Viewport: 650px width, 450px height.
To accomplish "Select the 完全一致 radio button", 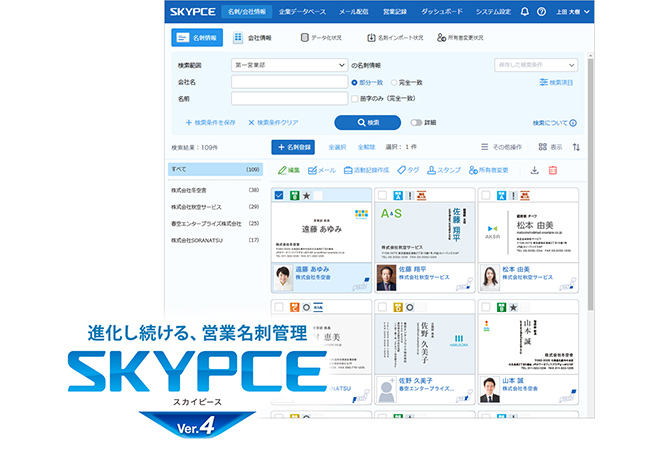I will (x=394, y=82).
